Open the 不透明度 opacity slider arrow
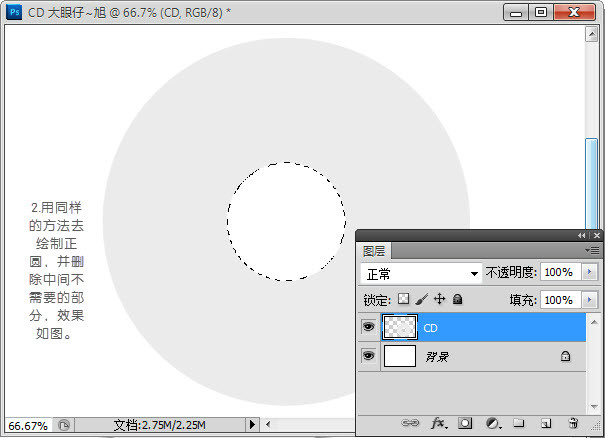Screen dimensions: 605x438 tap(589, 272)
